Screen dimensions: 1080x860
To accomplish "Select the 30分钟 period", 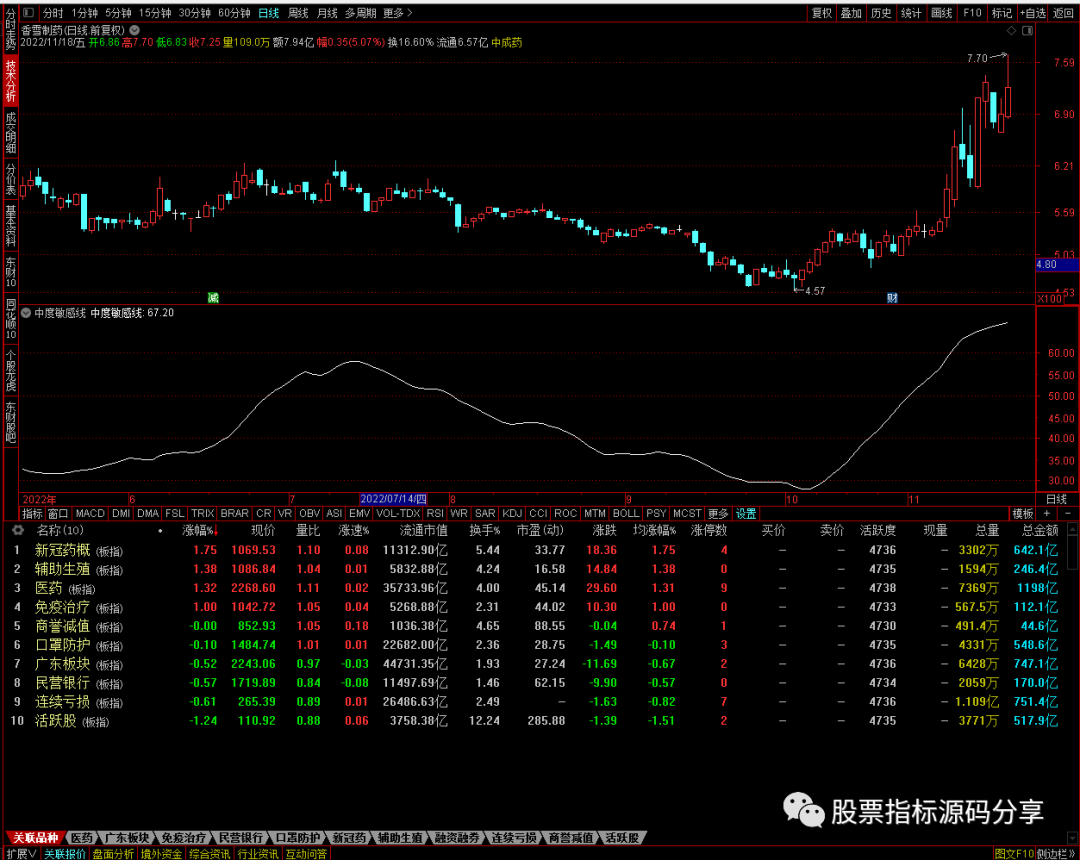I will (194, 12).
